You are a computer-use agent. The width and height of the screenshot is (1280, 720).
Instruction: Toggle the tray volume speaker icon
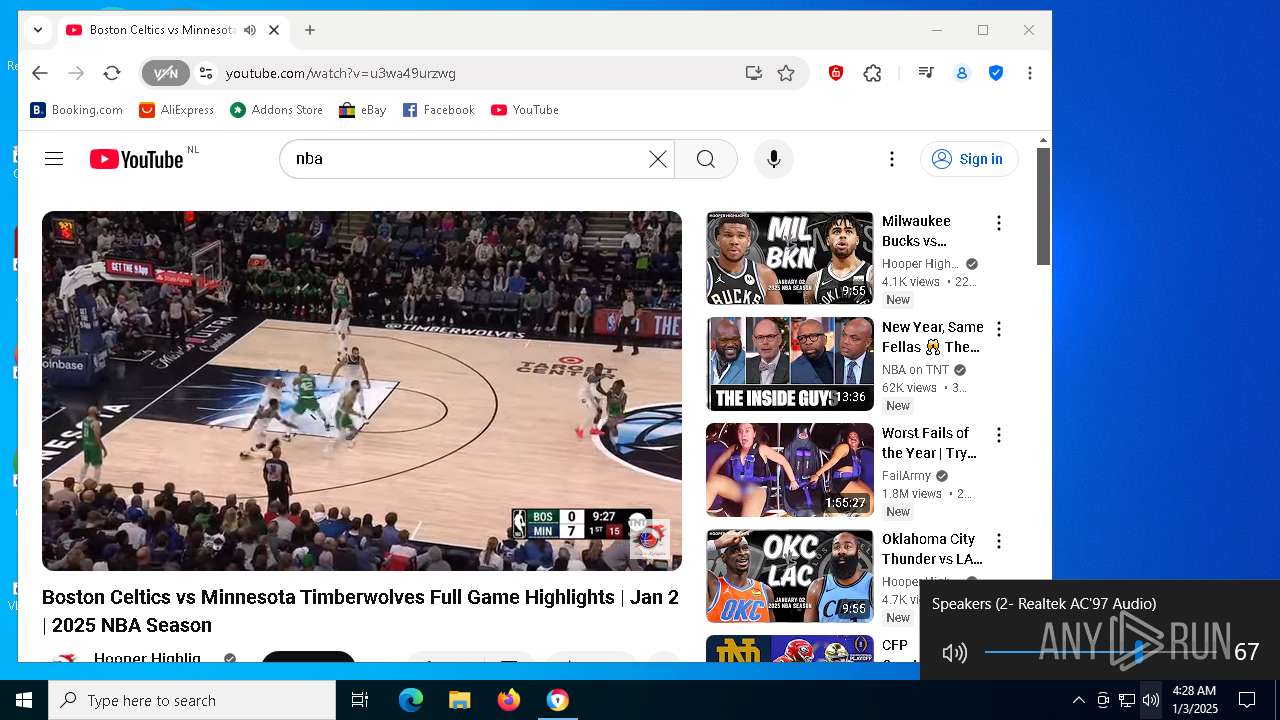point(1151,700)
